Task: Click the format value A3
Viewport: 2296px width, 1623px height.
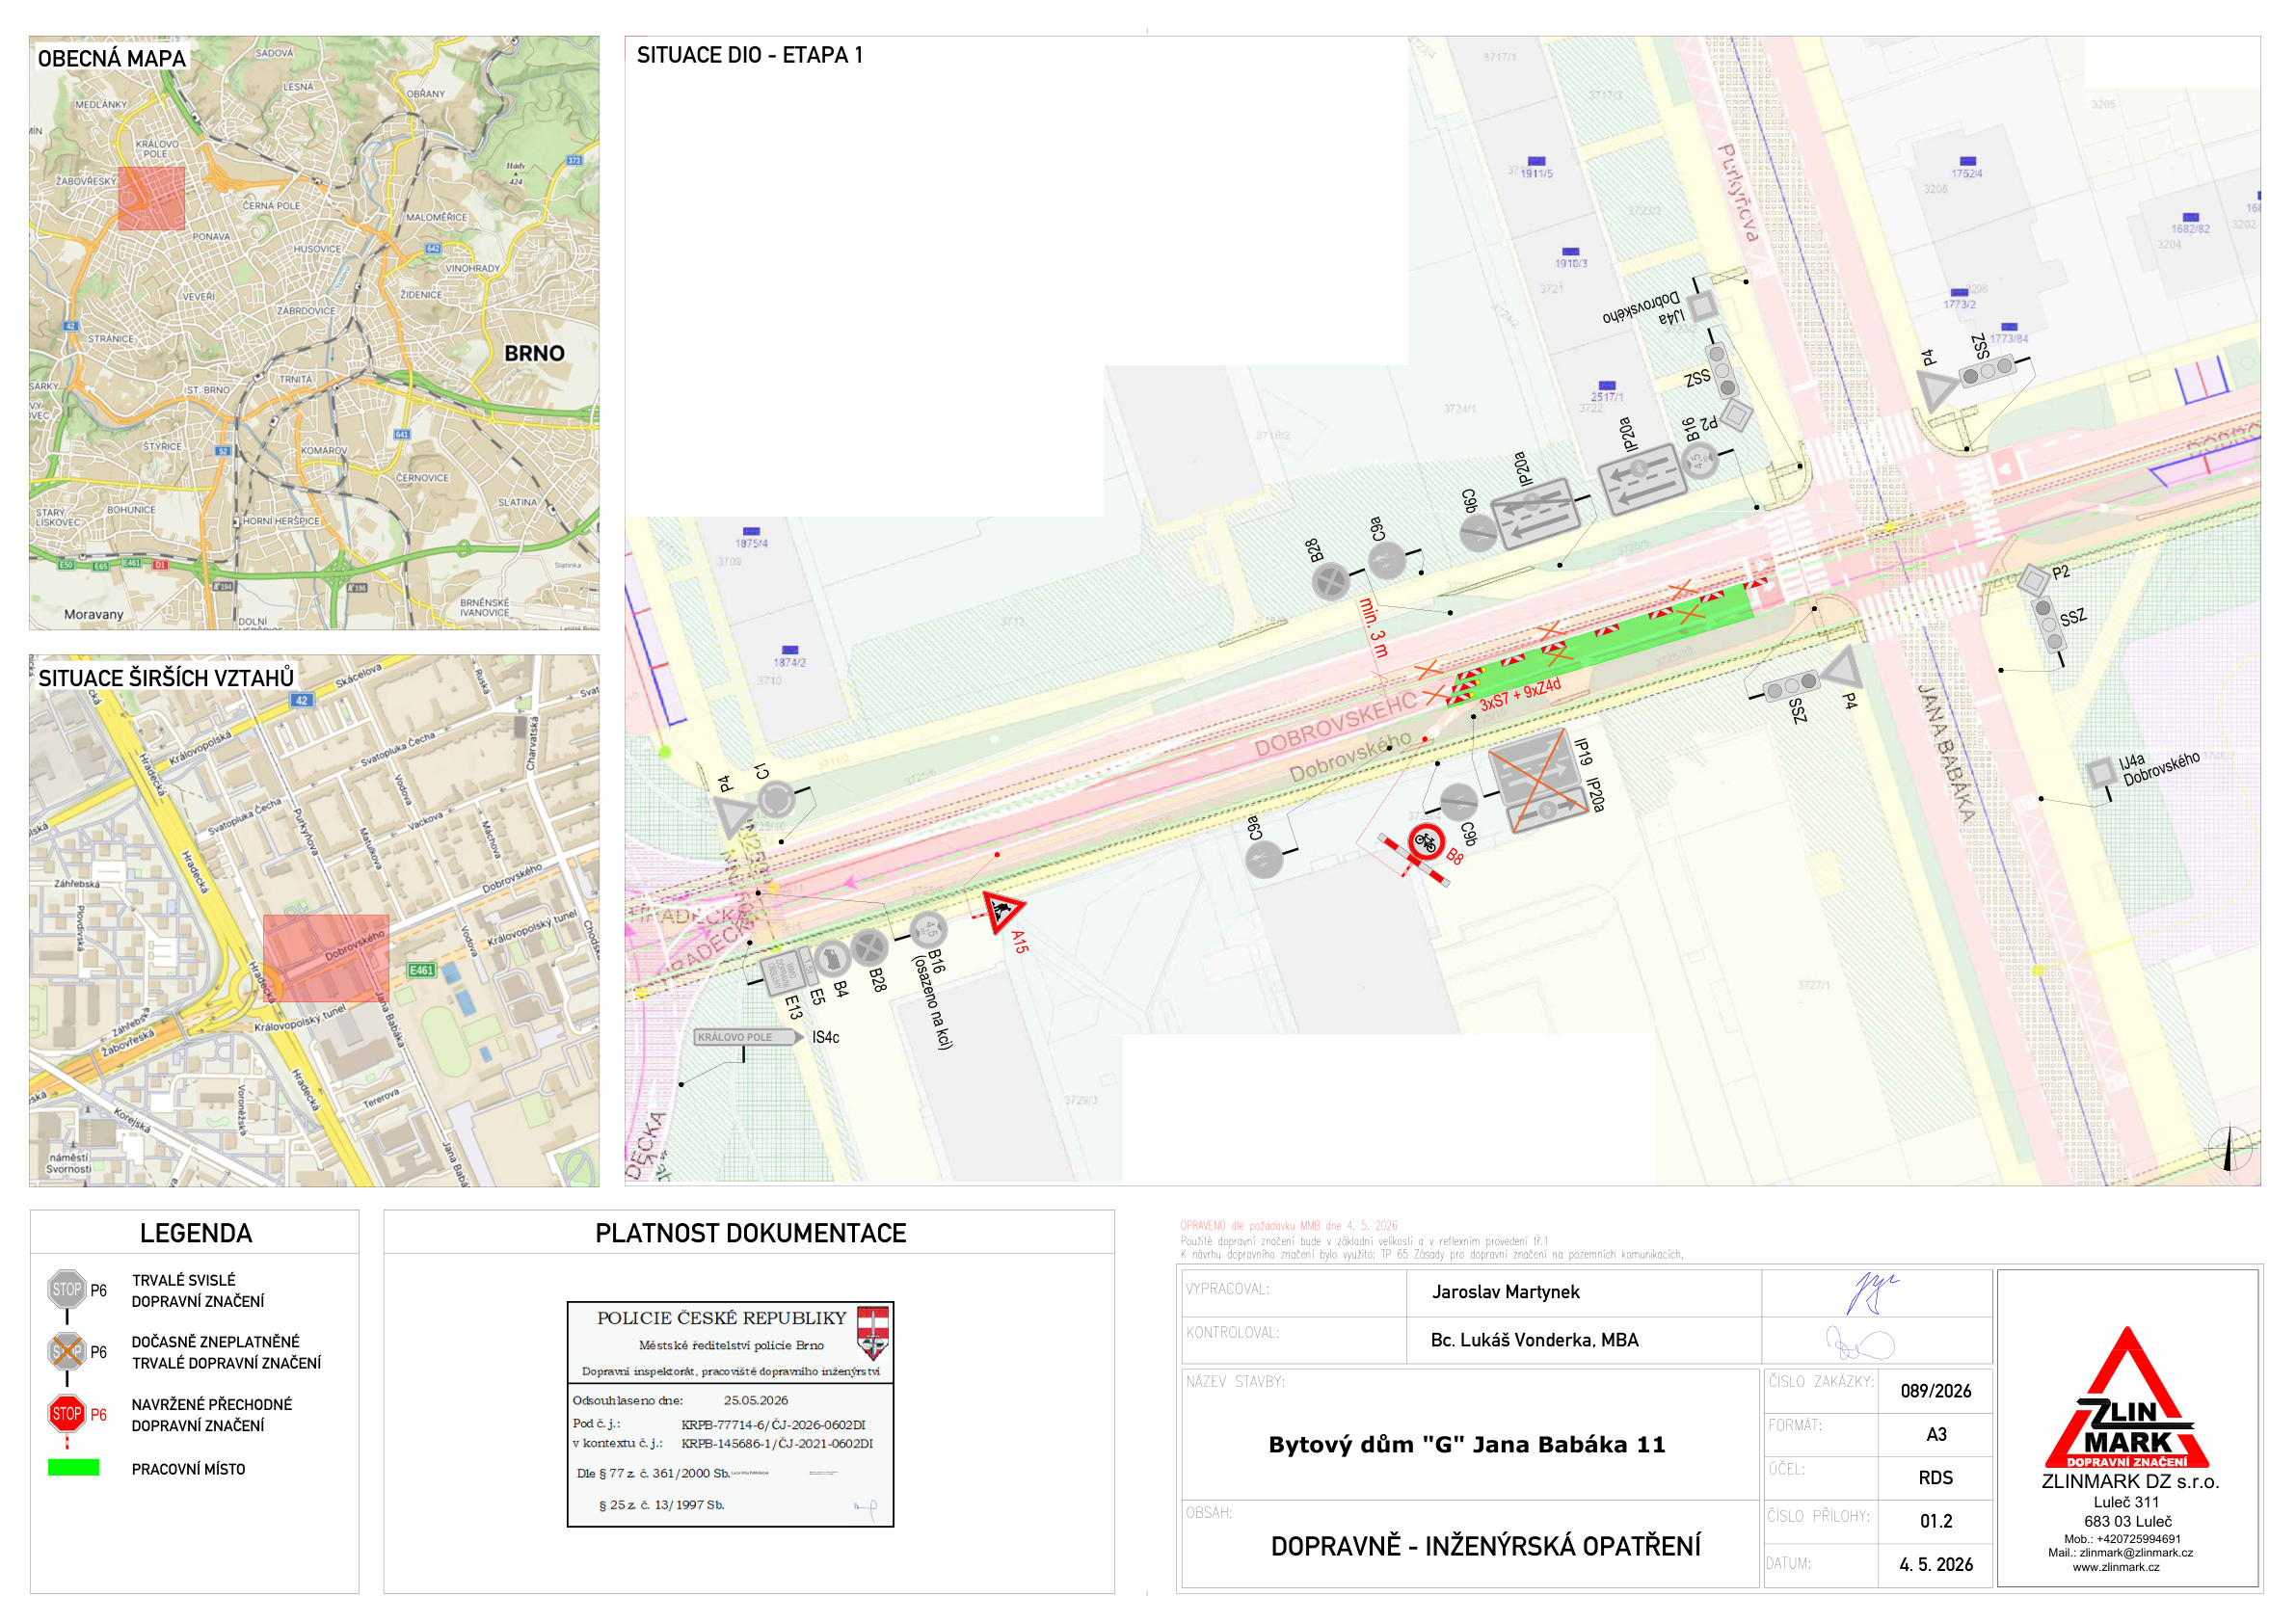Action: [x=1936, y=1434]
